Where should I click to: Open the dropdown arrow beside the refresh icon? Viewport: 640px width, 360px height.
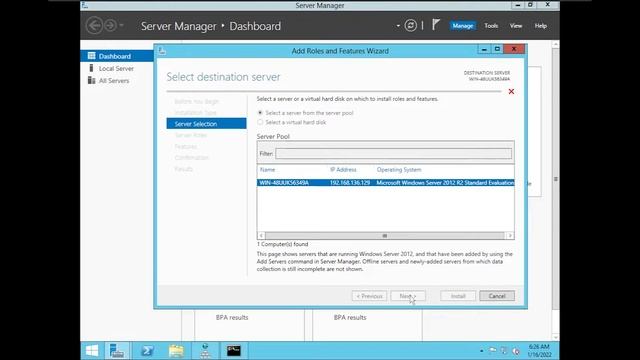tap(398, 26)
